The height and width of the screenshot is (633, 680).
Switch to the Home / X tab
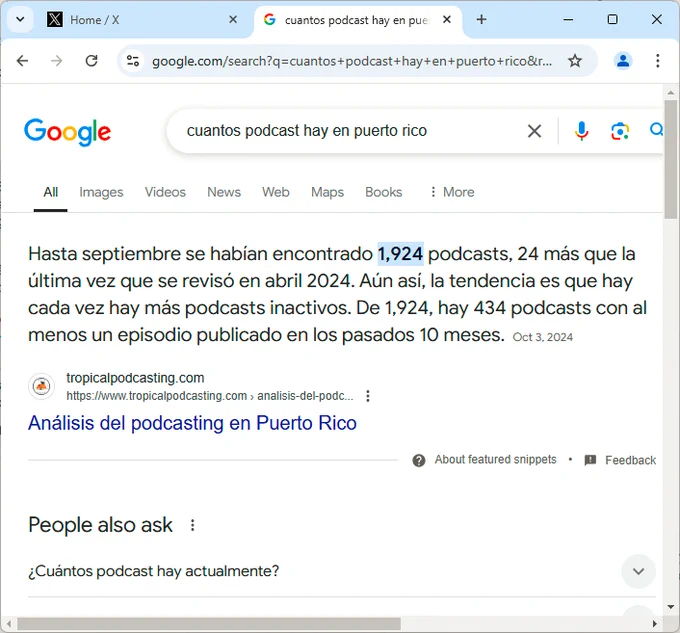pyautogui.click(x=143, y=20)
